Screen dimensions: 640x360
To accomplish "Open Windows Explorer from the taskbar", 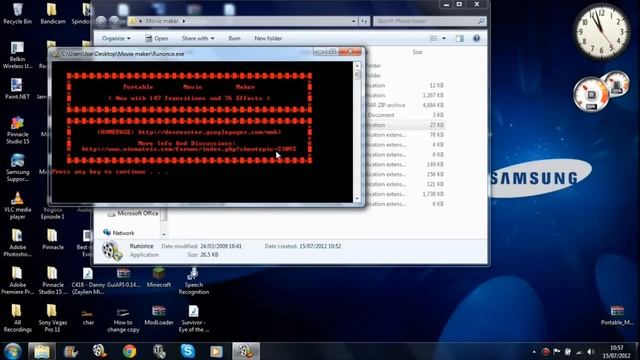I will coord(42,351).
